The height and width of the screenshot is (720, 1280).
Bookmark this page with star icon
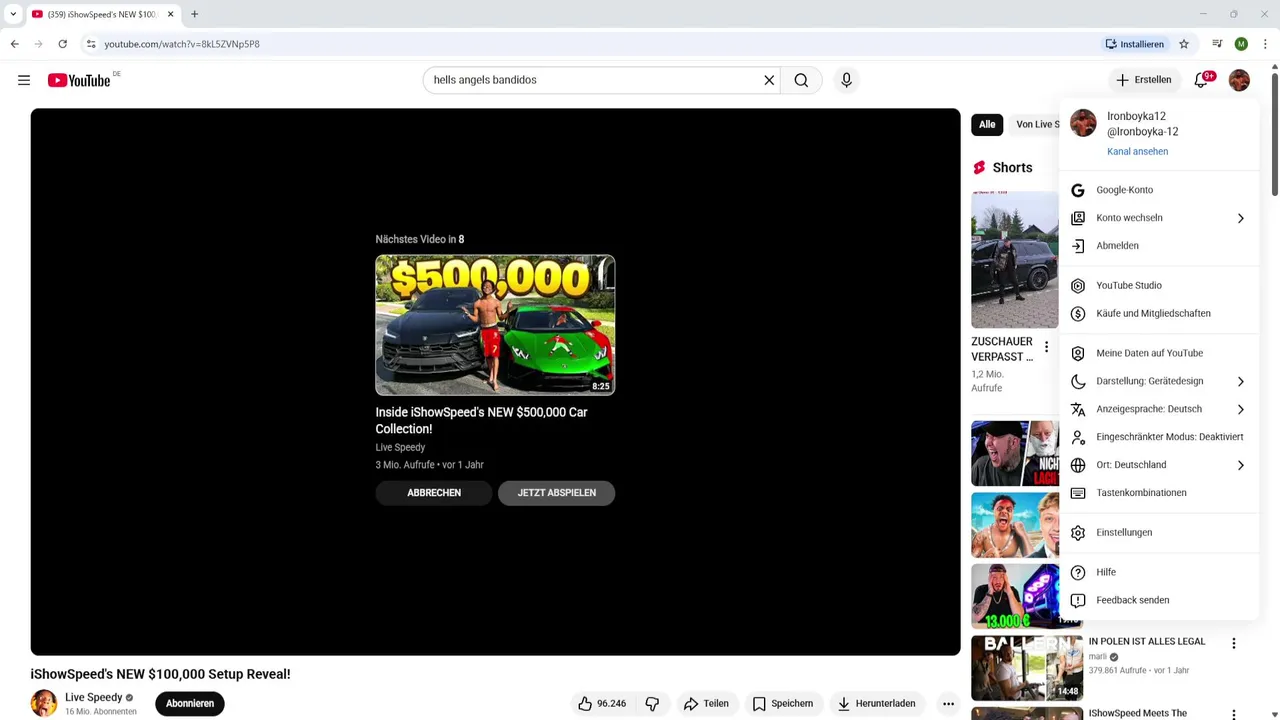click(x=1184, y=44)
